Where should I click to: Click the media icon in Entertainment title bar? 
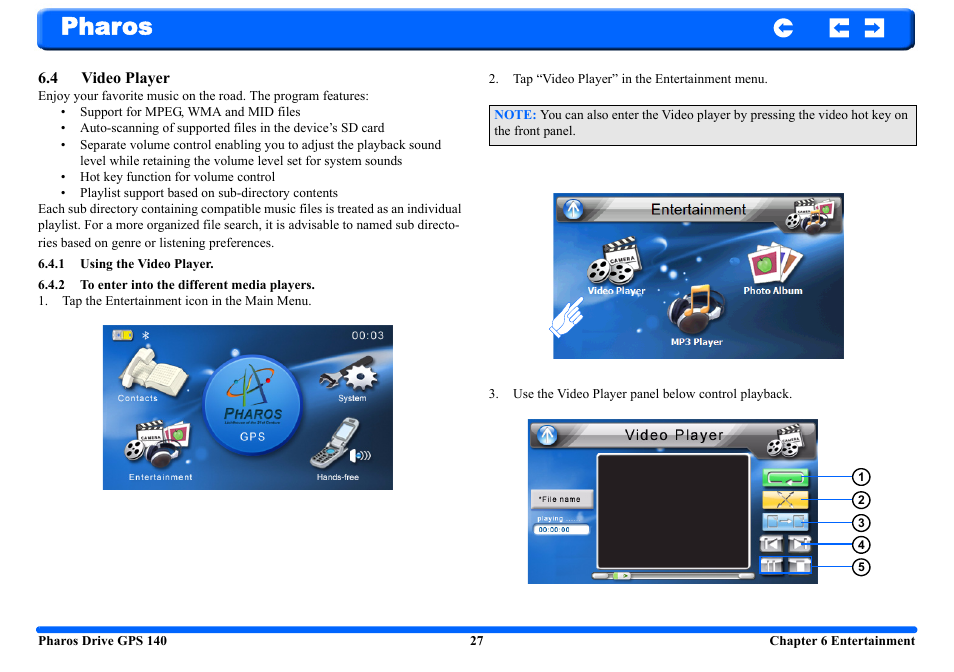coord(809,216)
